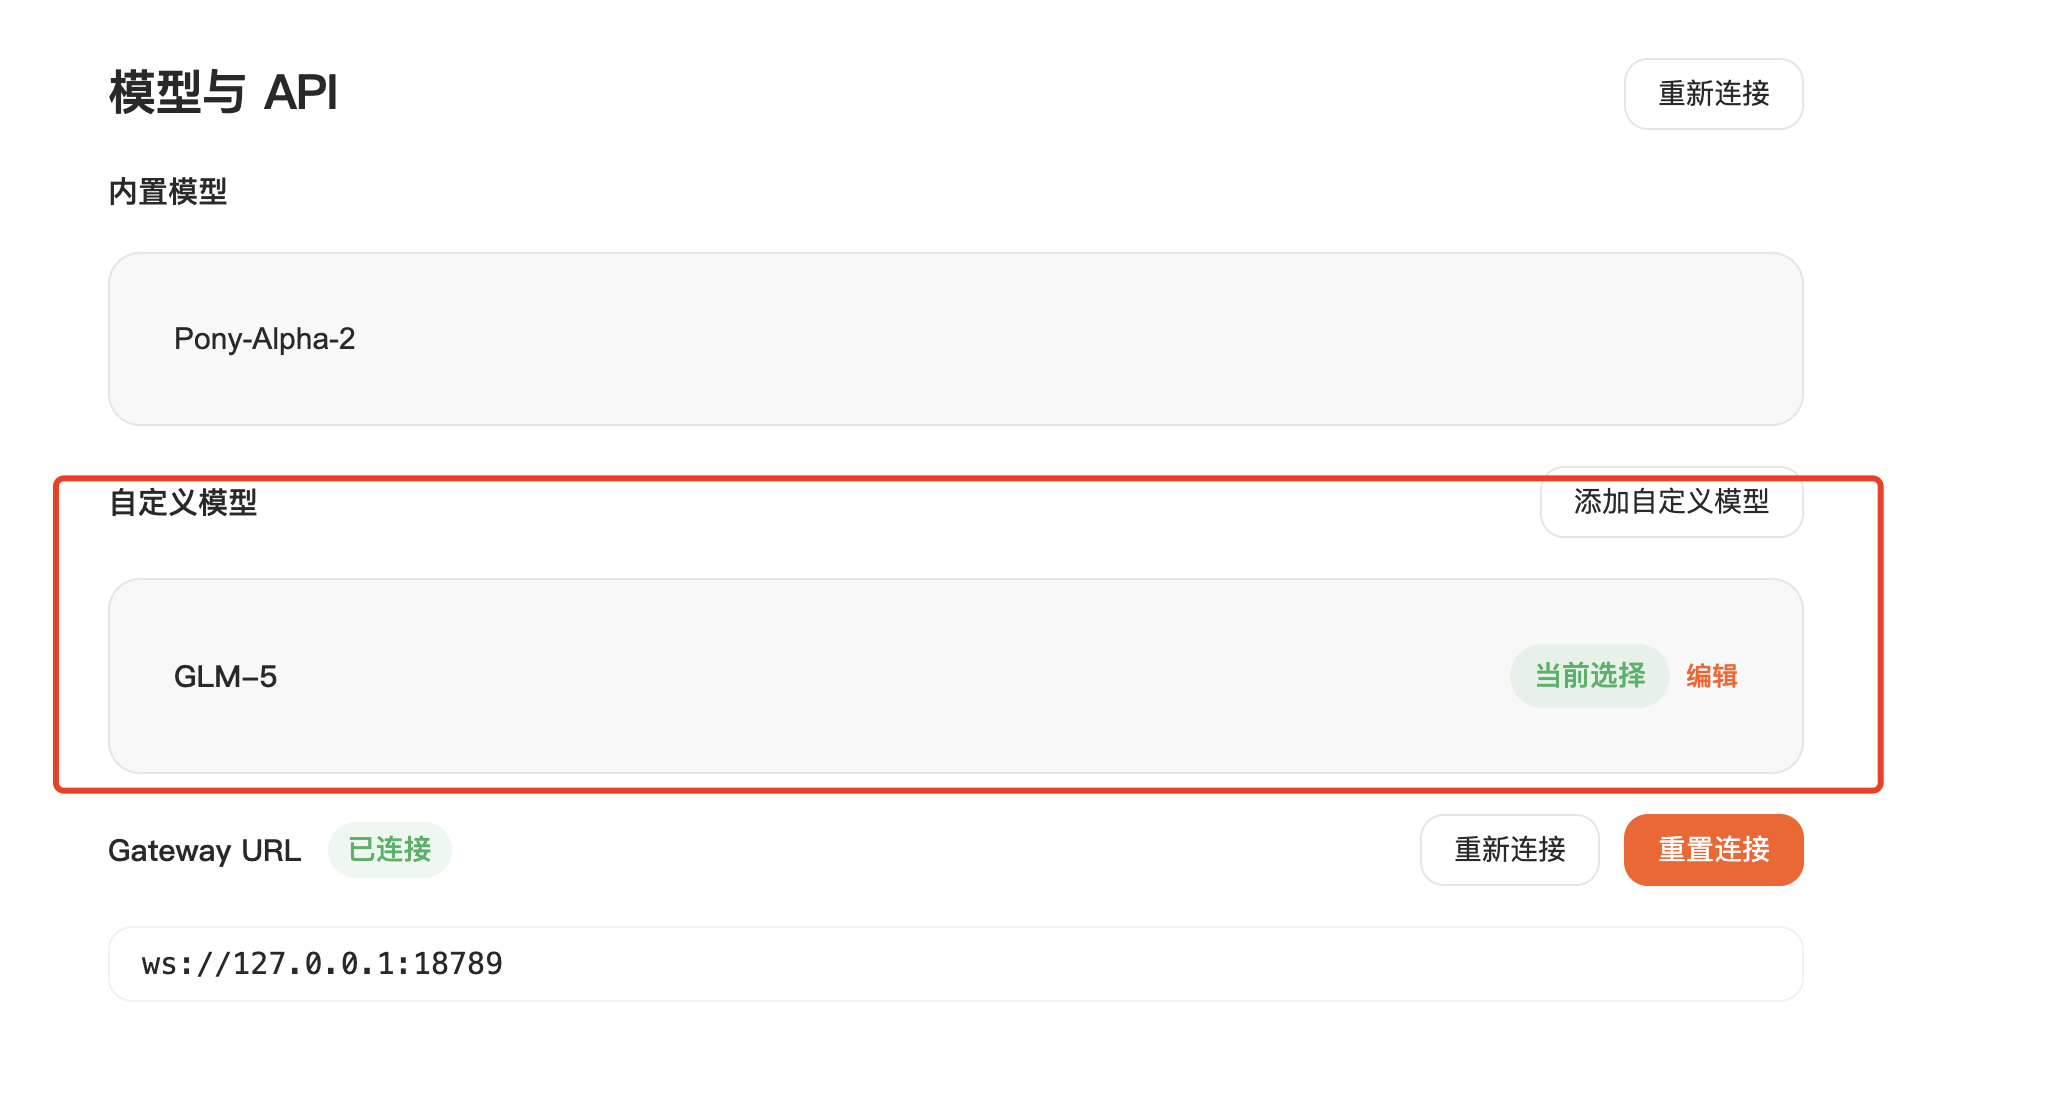Select the Pony-Alpha-2 built-in model
Screen dimensions: 2056x1102
pyautogui.click(x=955, y=339)
